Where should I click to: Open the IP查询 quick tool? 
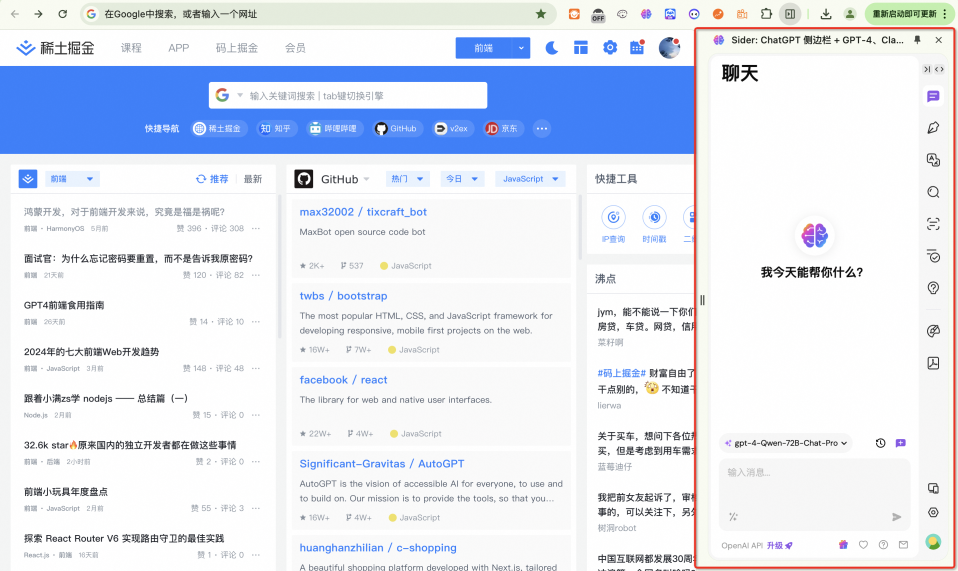tap(613, 225)
